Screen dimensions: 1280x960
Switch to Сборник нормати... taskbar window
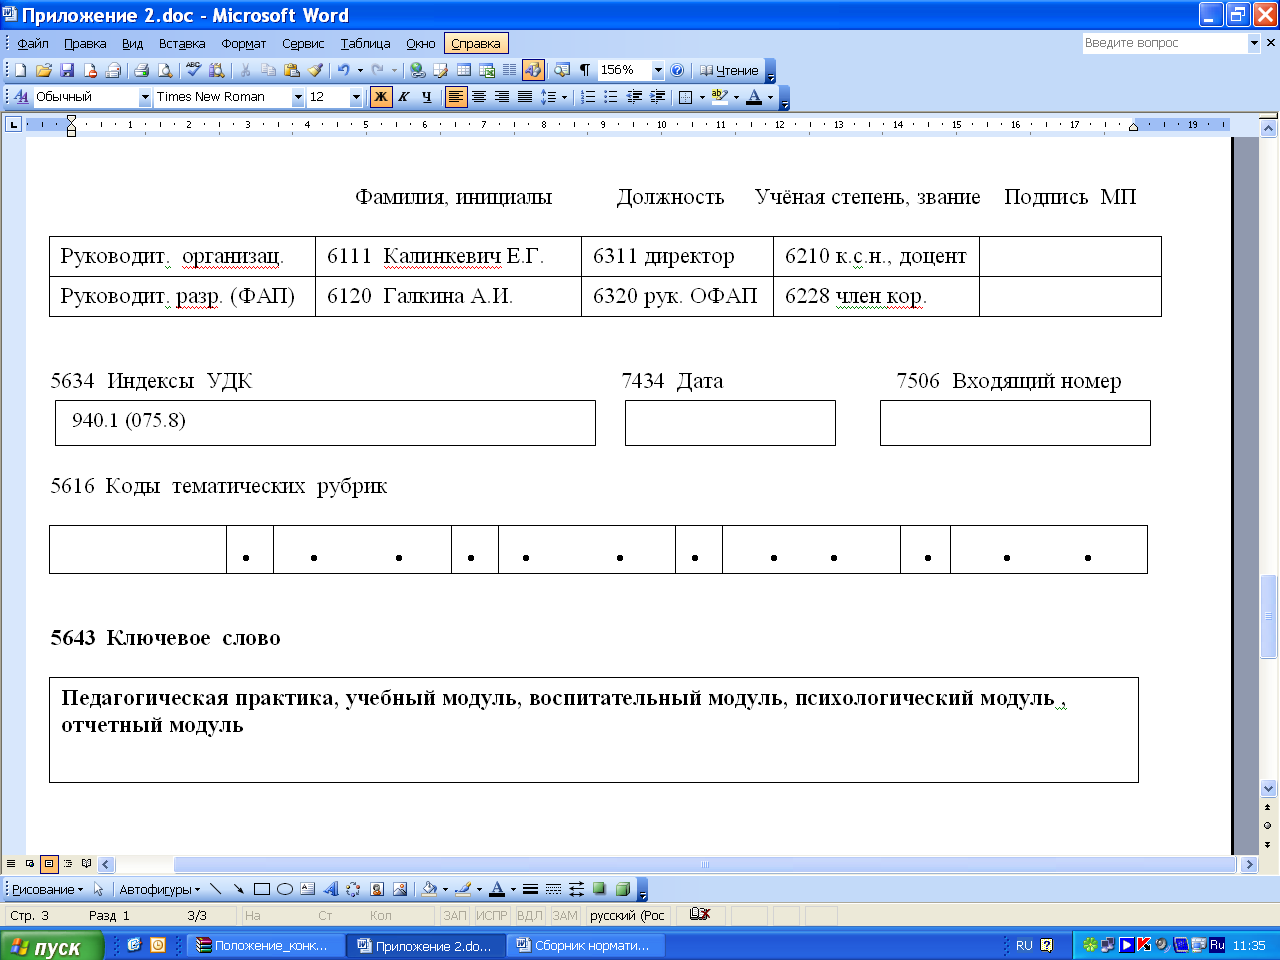pyautogui.click(x=587, y=946)
